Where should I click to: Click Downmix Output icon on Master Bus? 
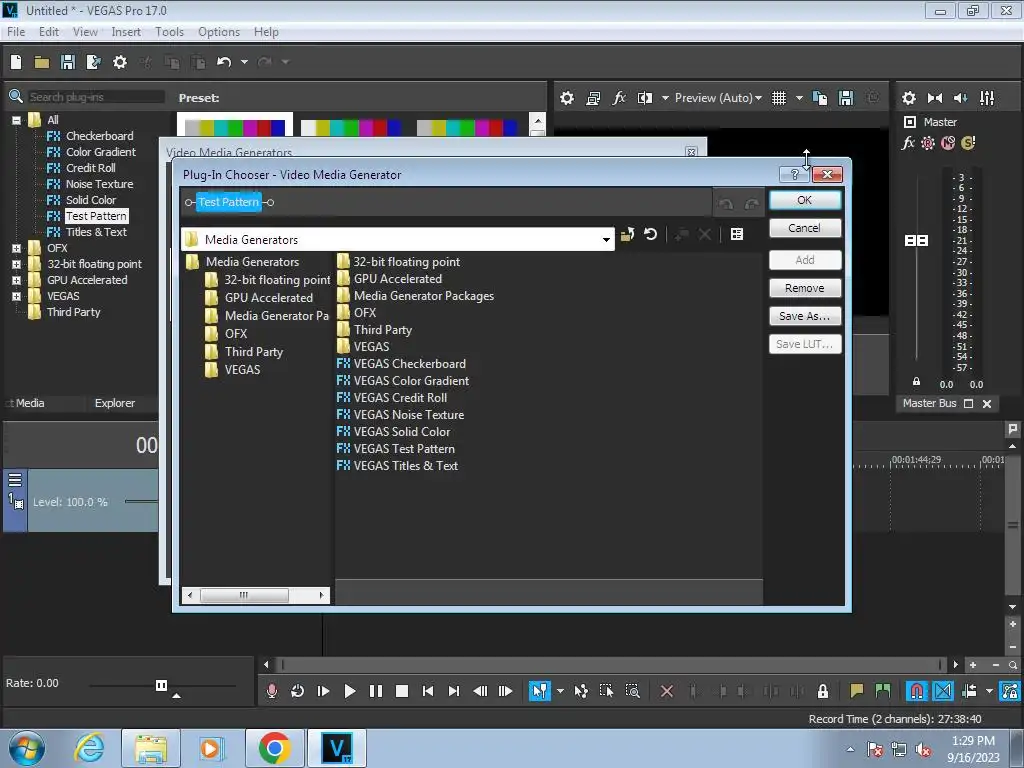coord(935,98)
